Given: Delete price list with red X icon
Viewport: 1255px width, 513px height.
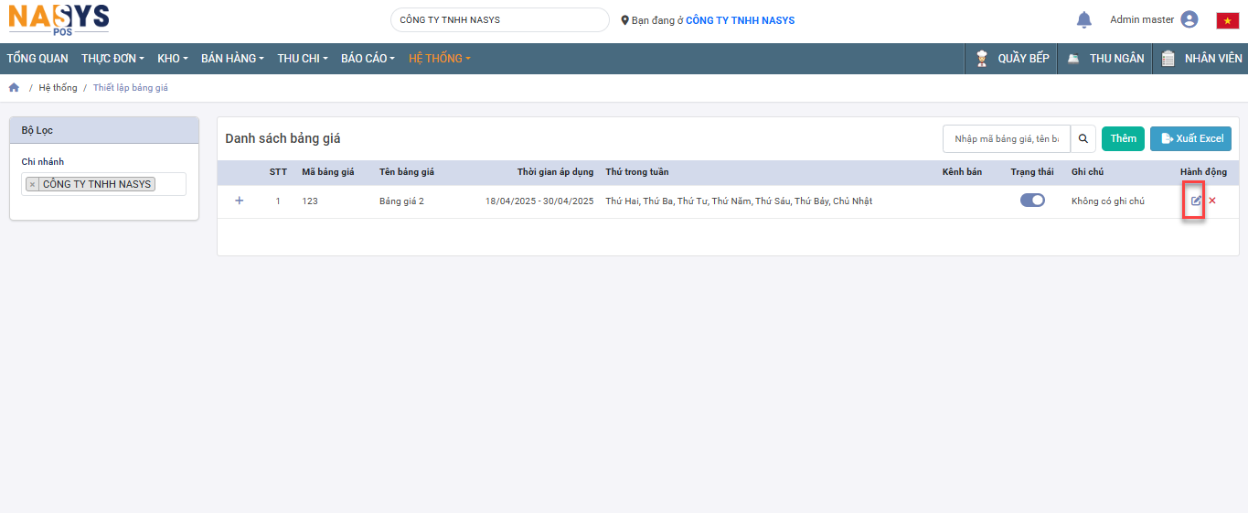Looking at the screenshot, I should pyautogui.click(x=1212, y=201).
